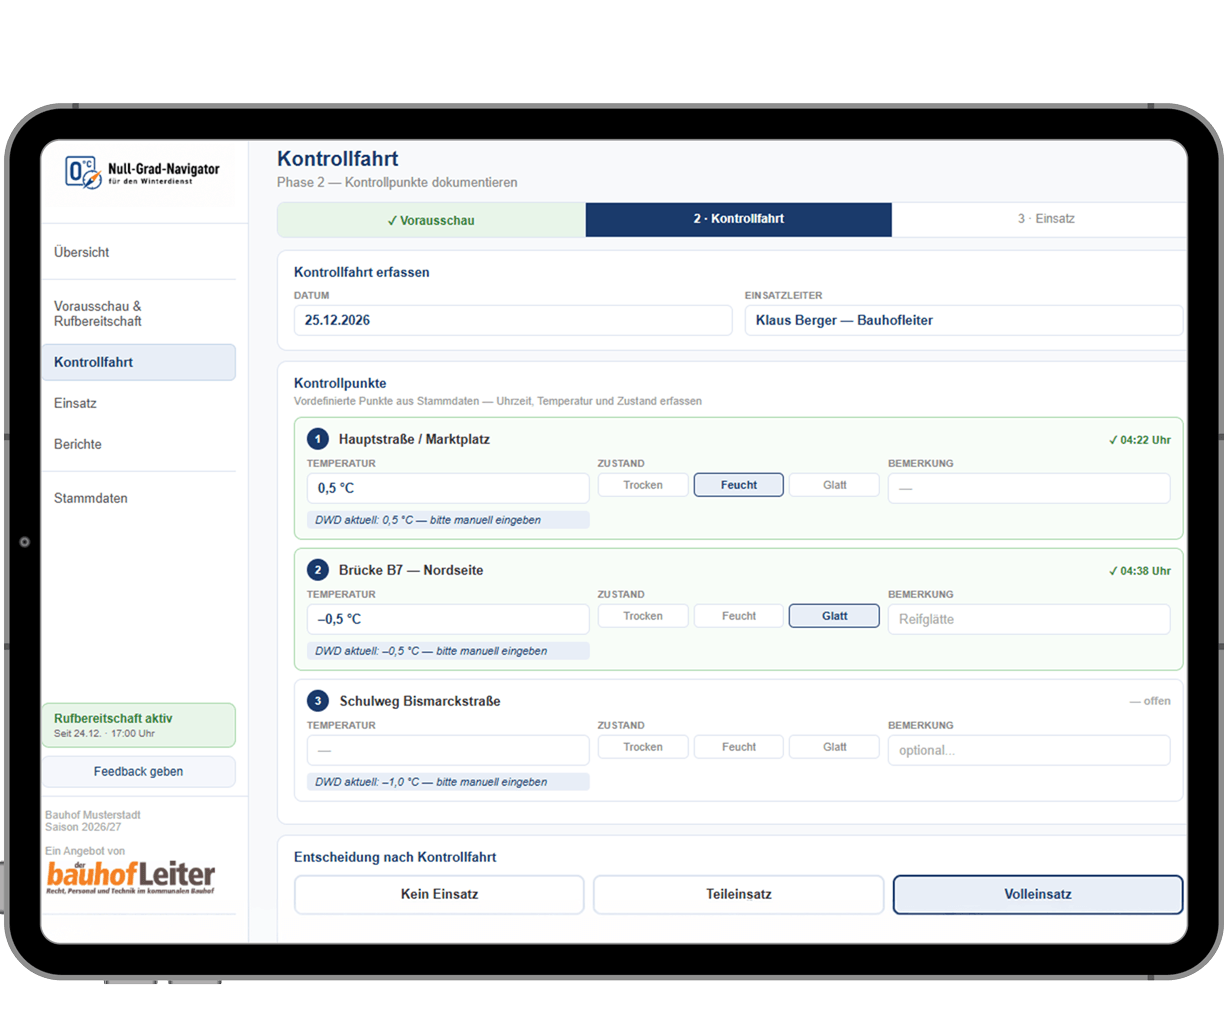The image size is (1224, 1020).
Task: Click Bemerkung field for Hauptstraße / Marktplatz
Action: click(x=1029, y=488)
